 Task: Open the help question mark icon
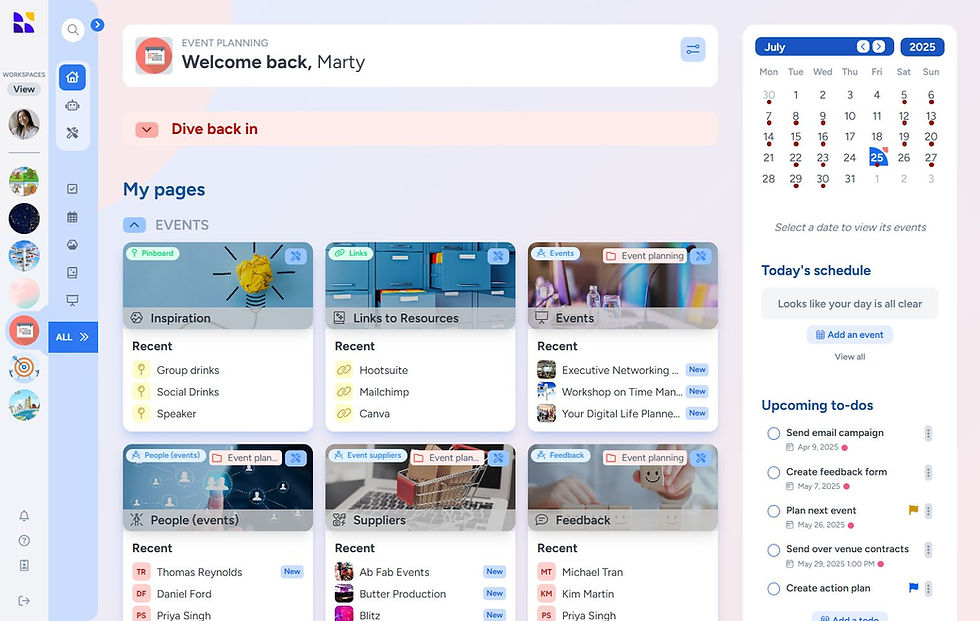(x=24, y=541)
